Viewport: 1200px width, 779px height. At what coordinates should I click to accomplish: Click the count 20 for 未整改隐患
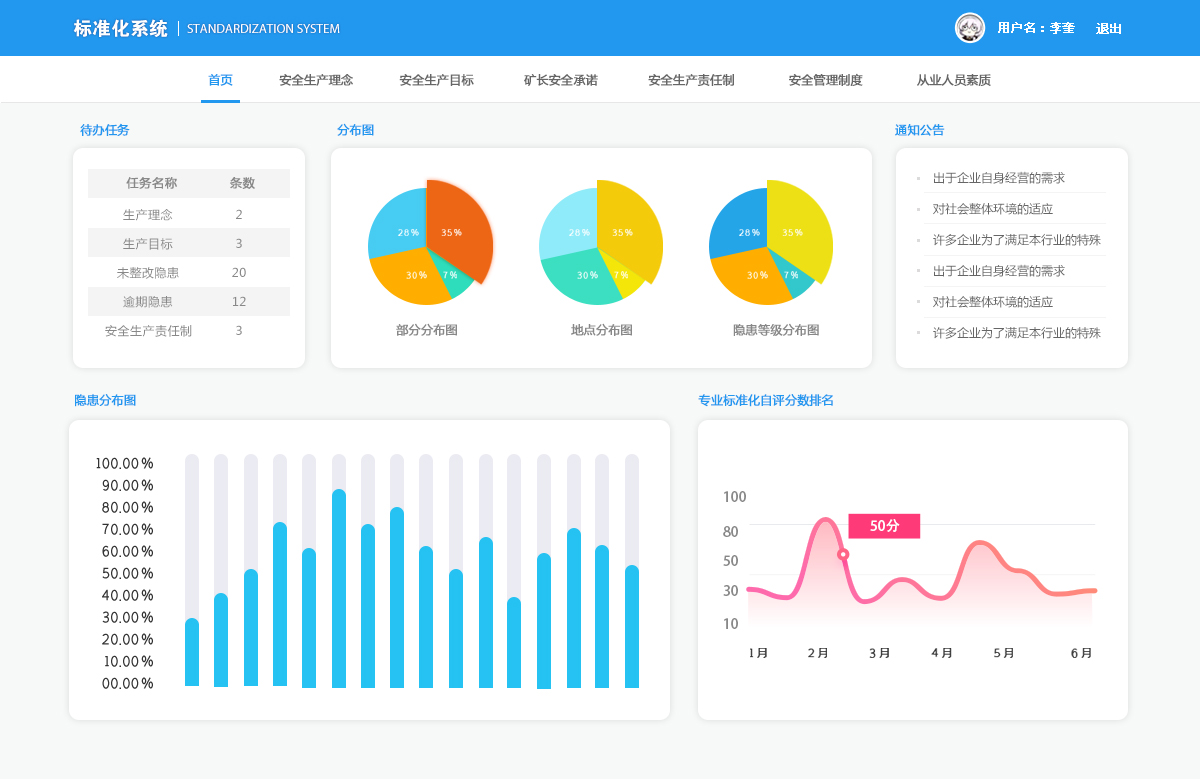pos(239,272)
